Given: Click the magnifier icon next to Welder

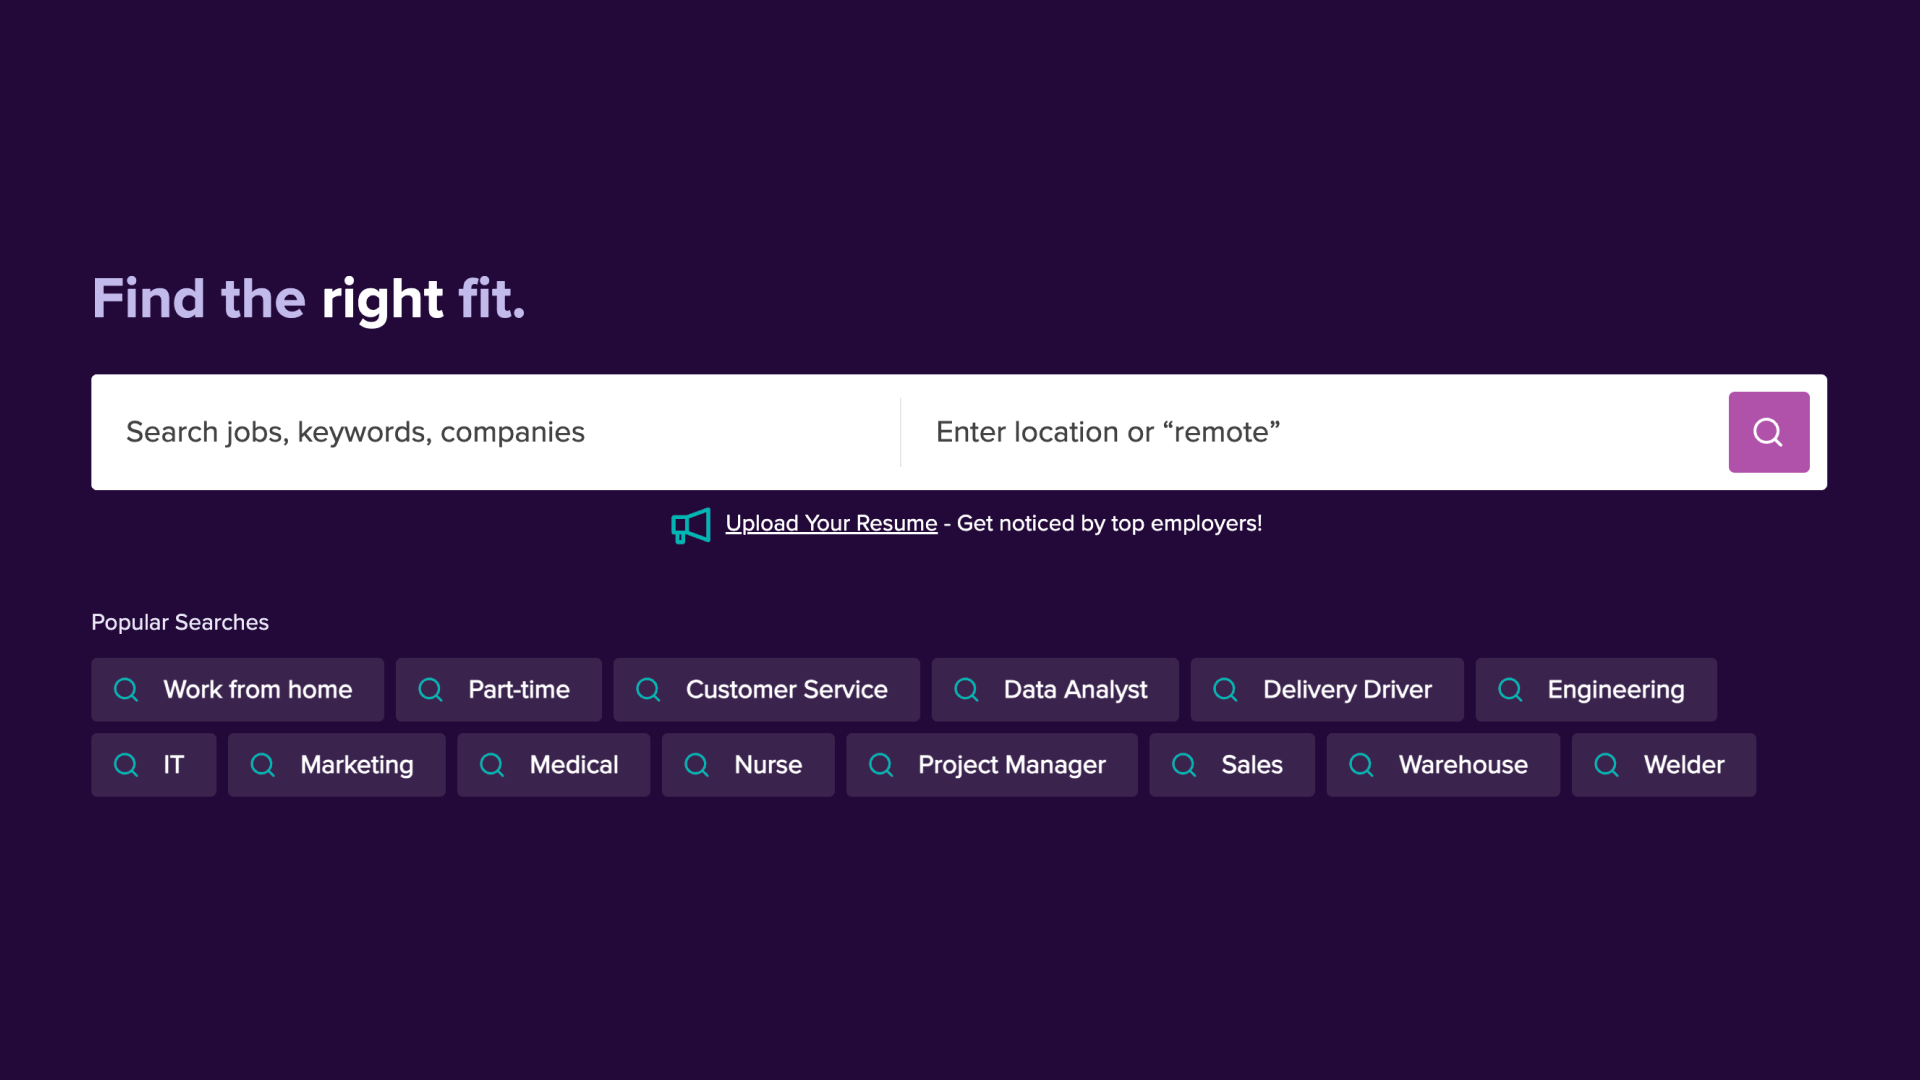Looking at the screenshot, I should click(x=1607, y=765).
